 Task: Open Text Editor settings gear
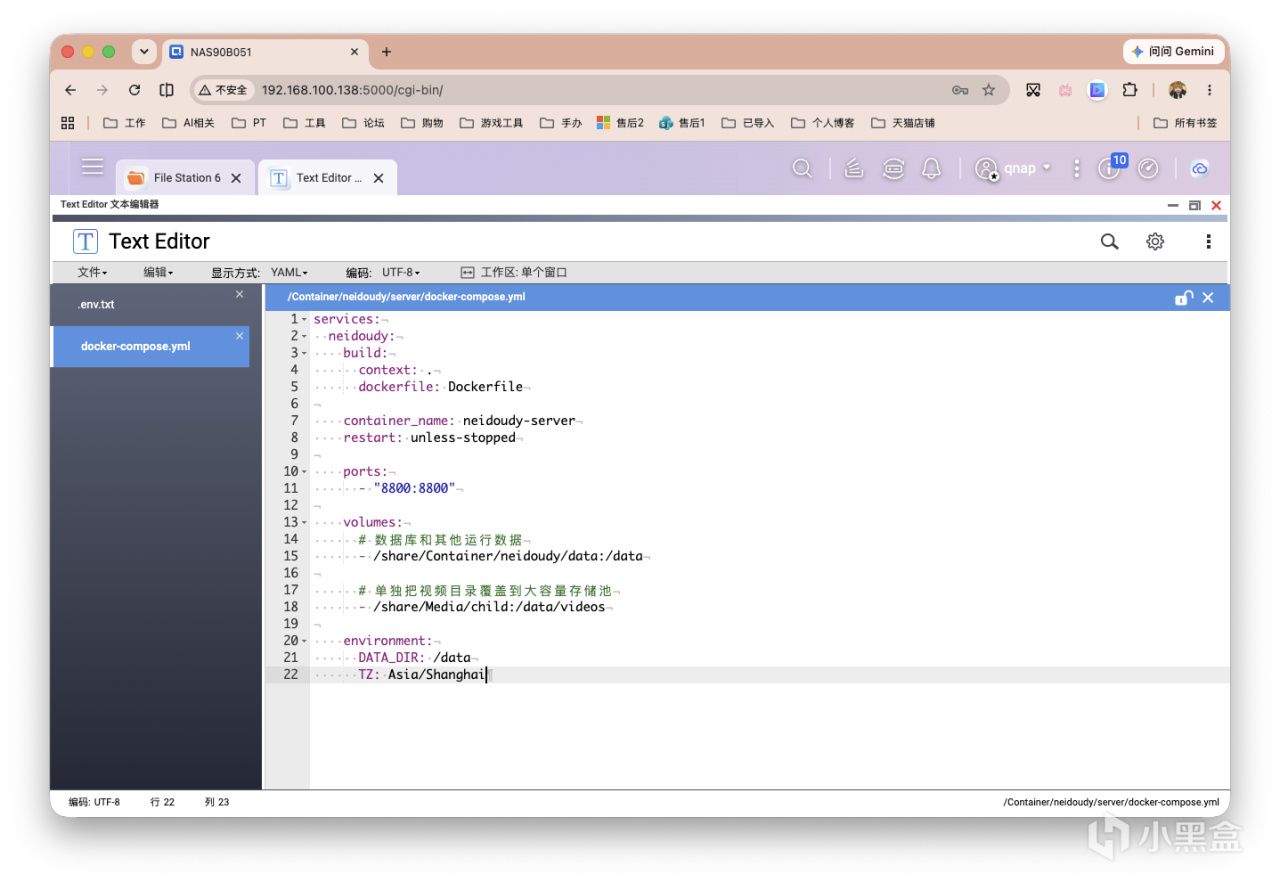tap(1155, 241)
